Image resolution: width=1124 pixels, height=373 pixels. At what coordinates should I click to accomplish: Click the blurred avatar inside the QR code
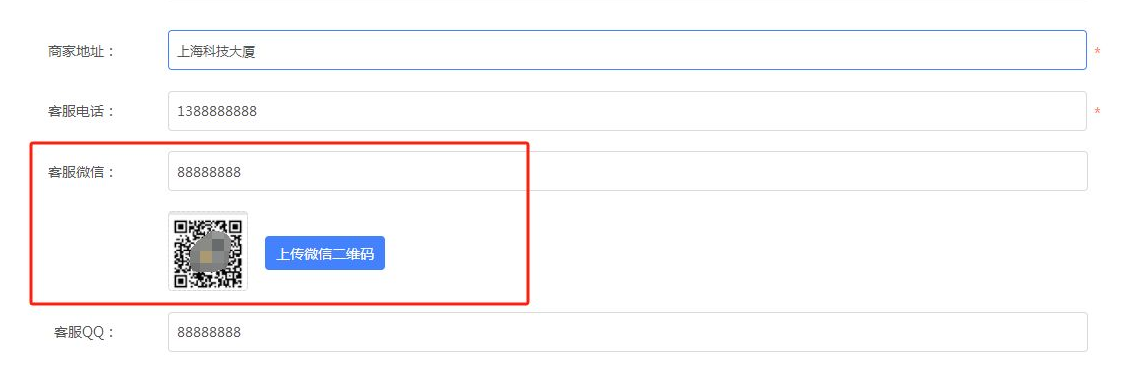pyautogui.click(x=212, y=252)
